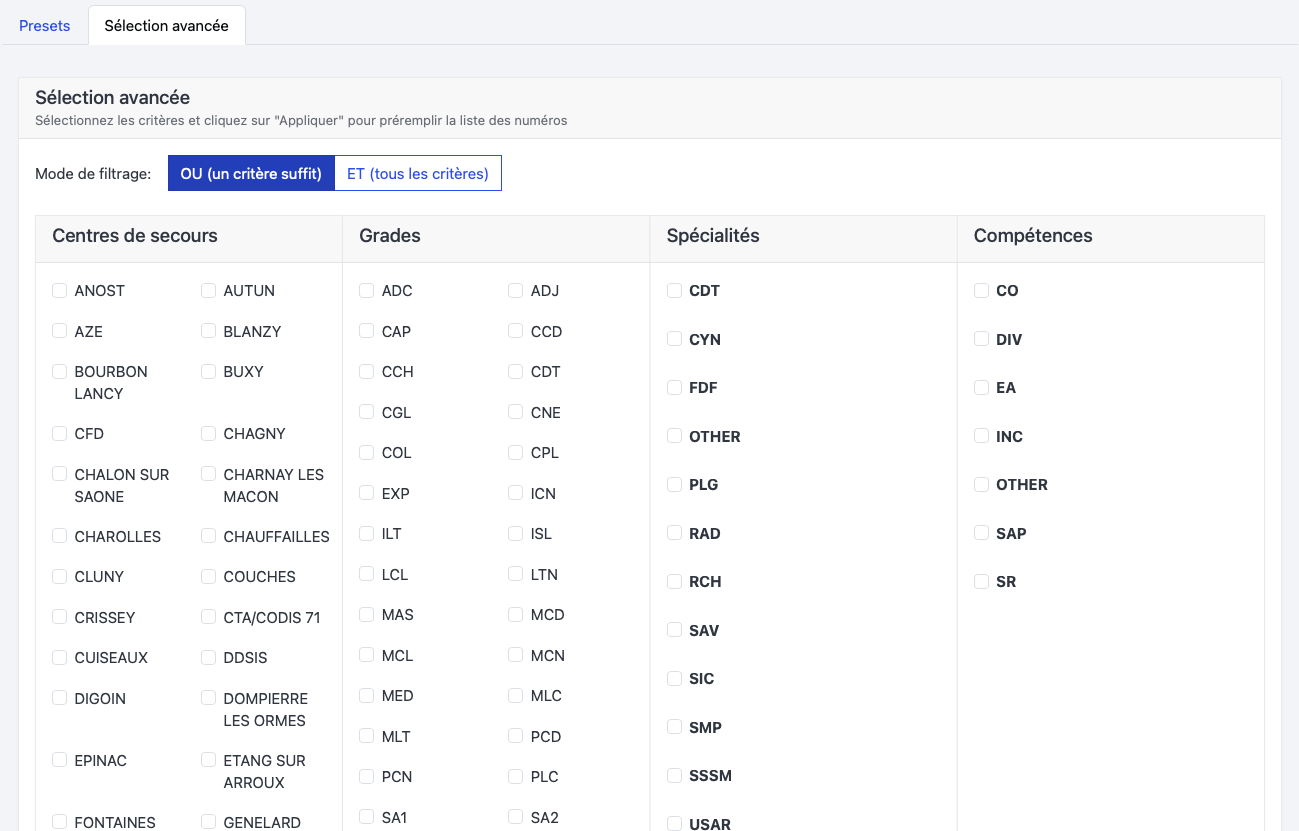1299x831 pixels.
Task: Check the SR competence checkbox
Action: (982, 582)
